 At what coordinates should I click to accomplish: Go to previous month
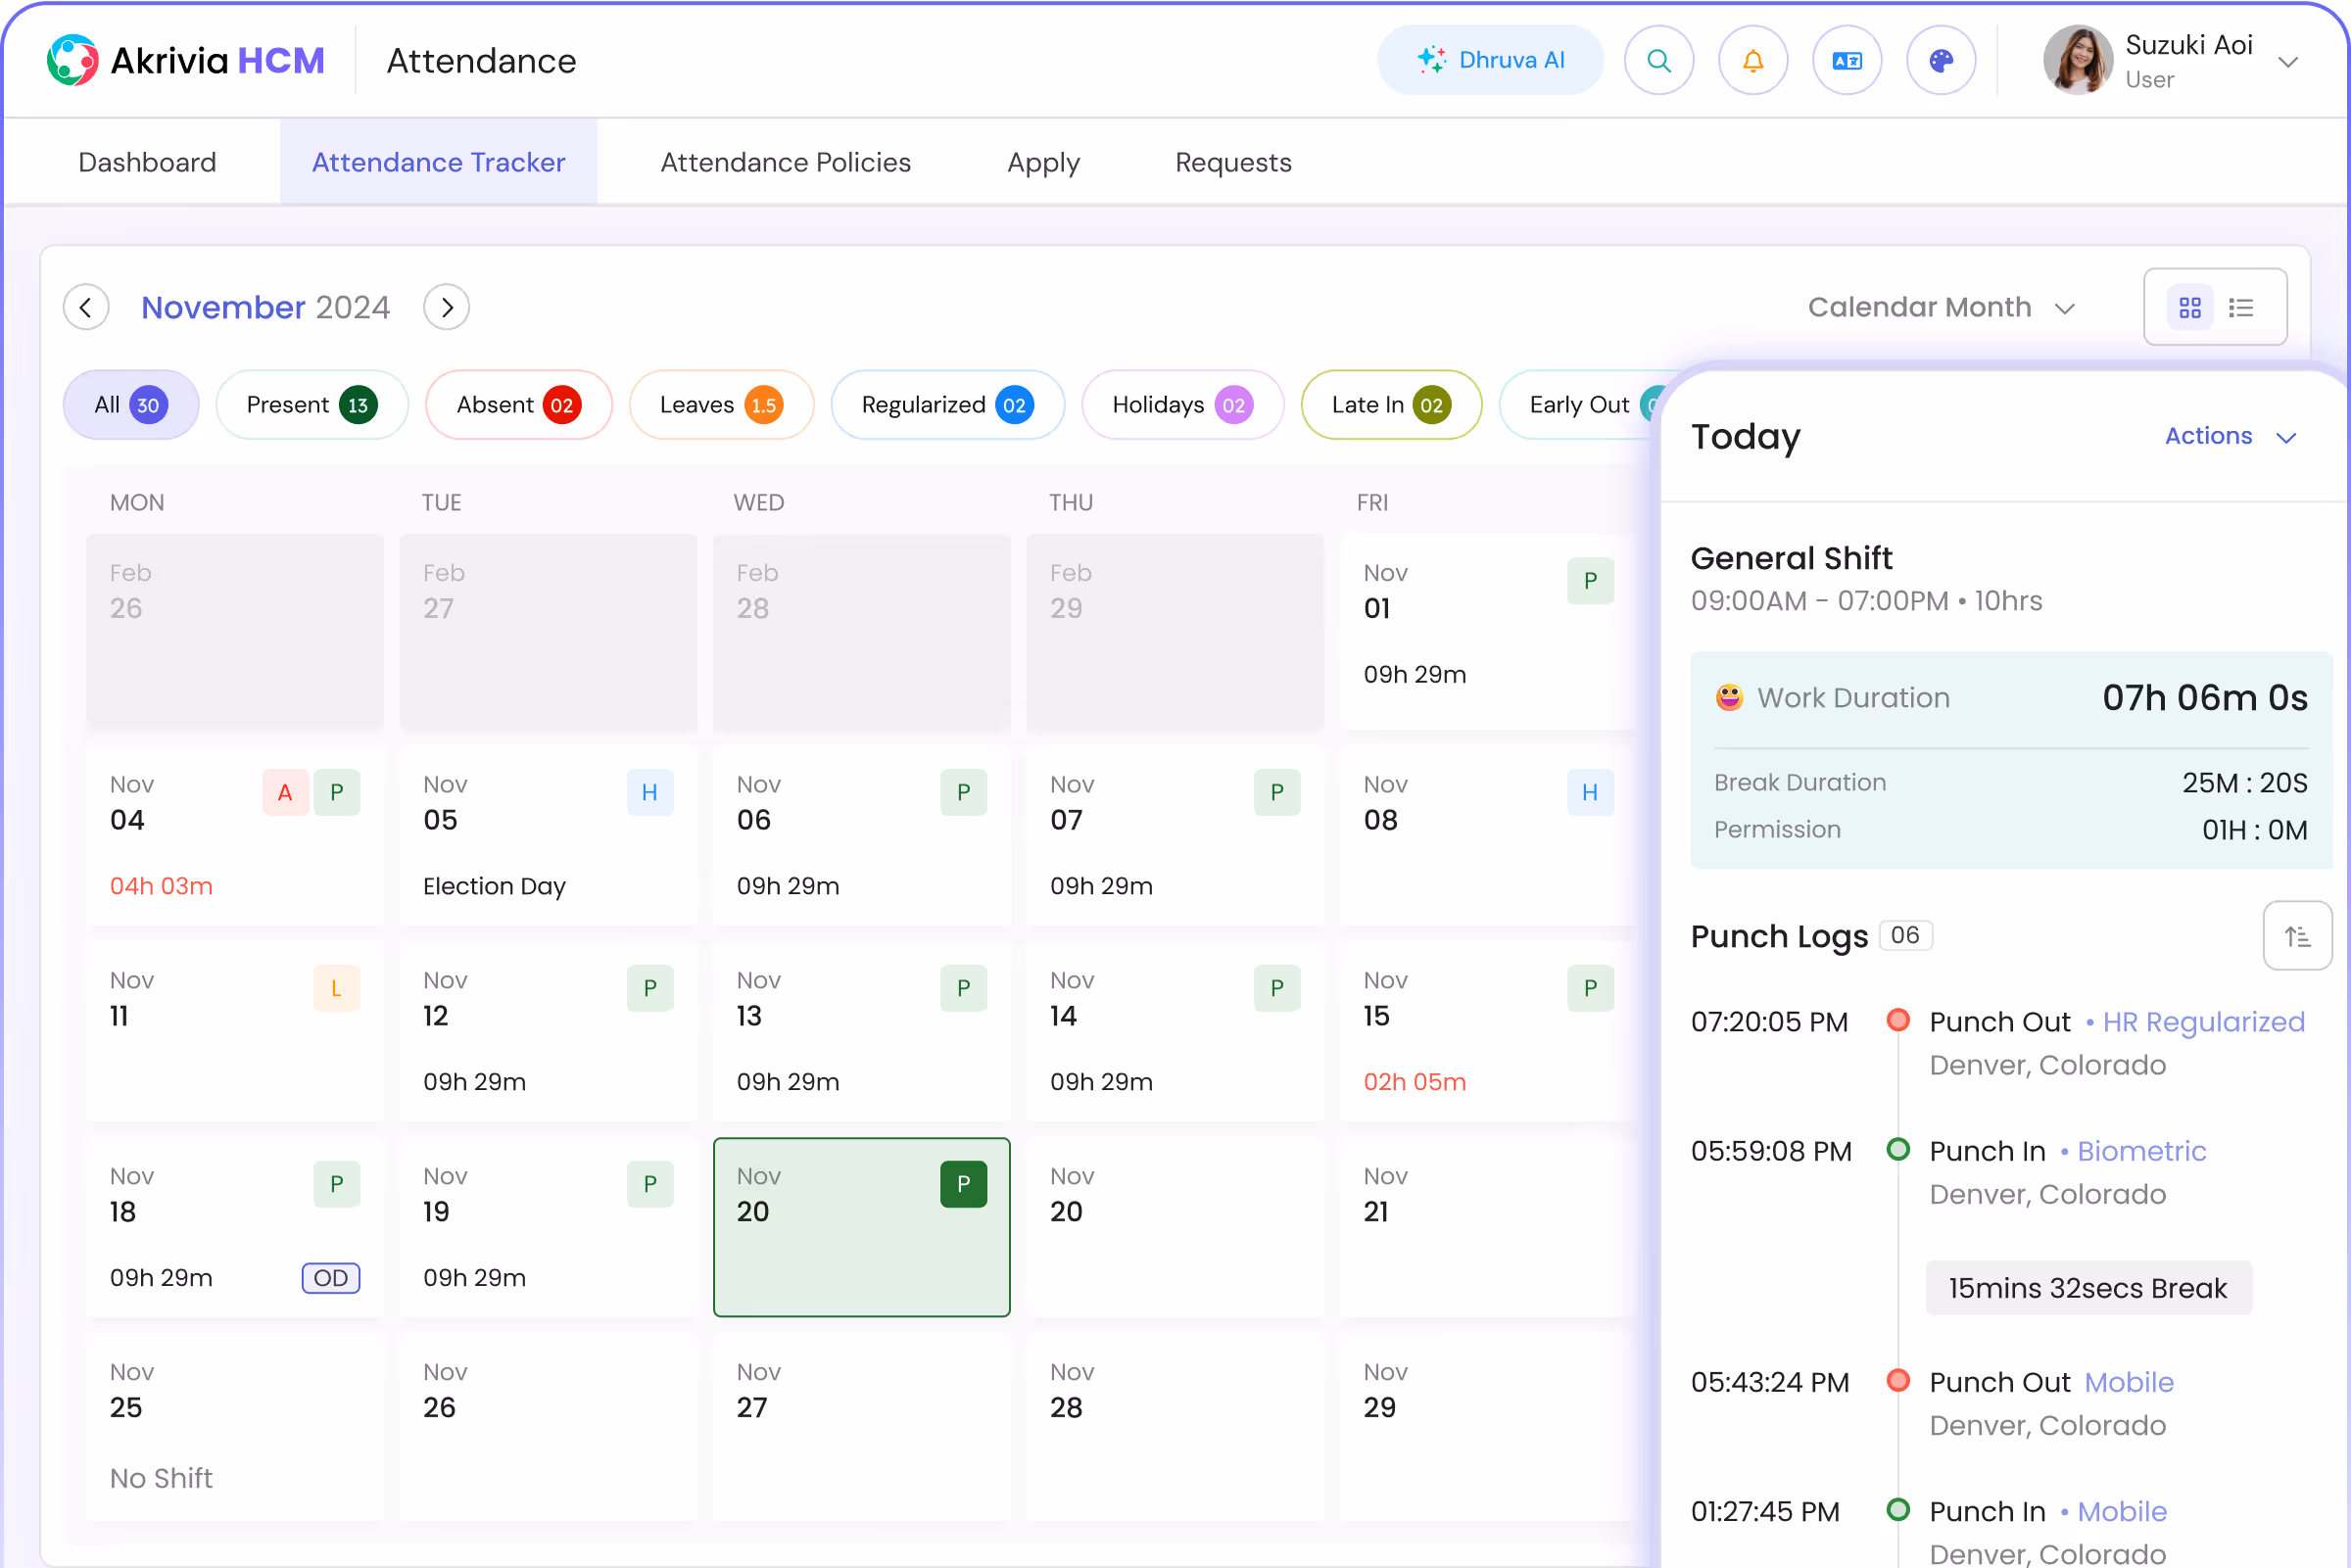pos(86,307)
